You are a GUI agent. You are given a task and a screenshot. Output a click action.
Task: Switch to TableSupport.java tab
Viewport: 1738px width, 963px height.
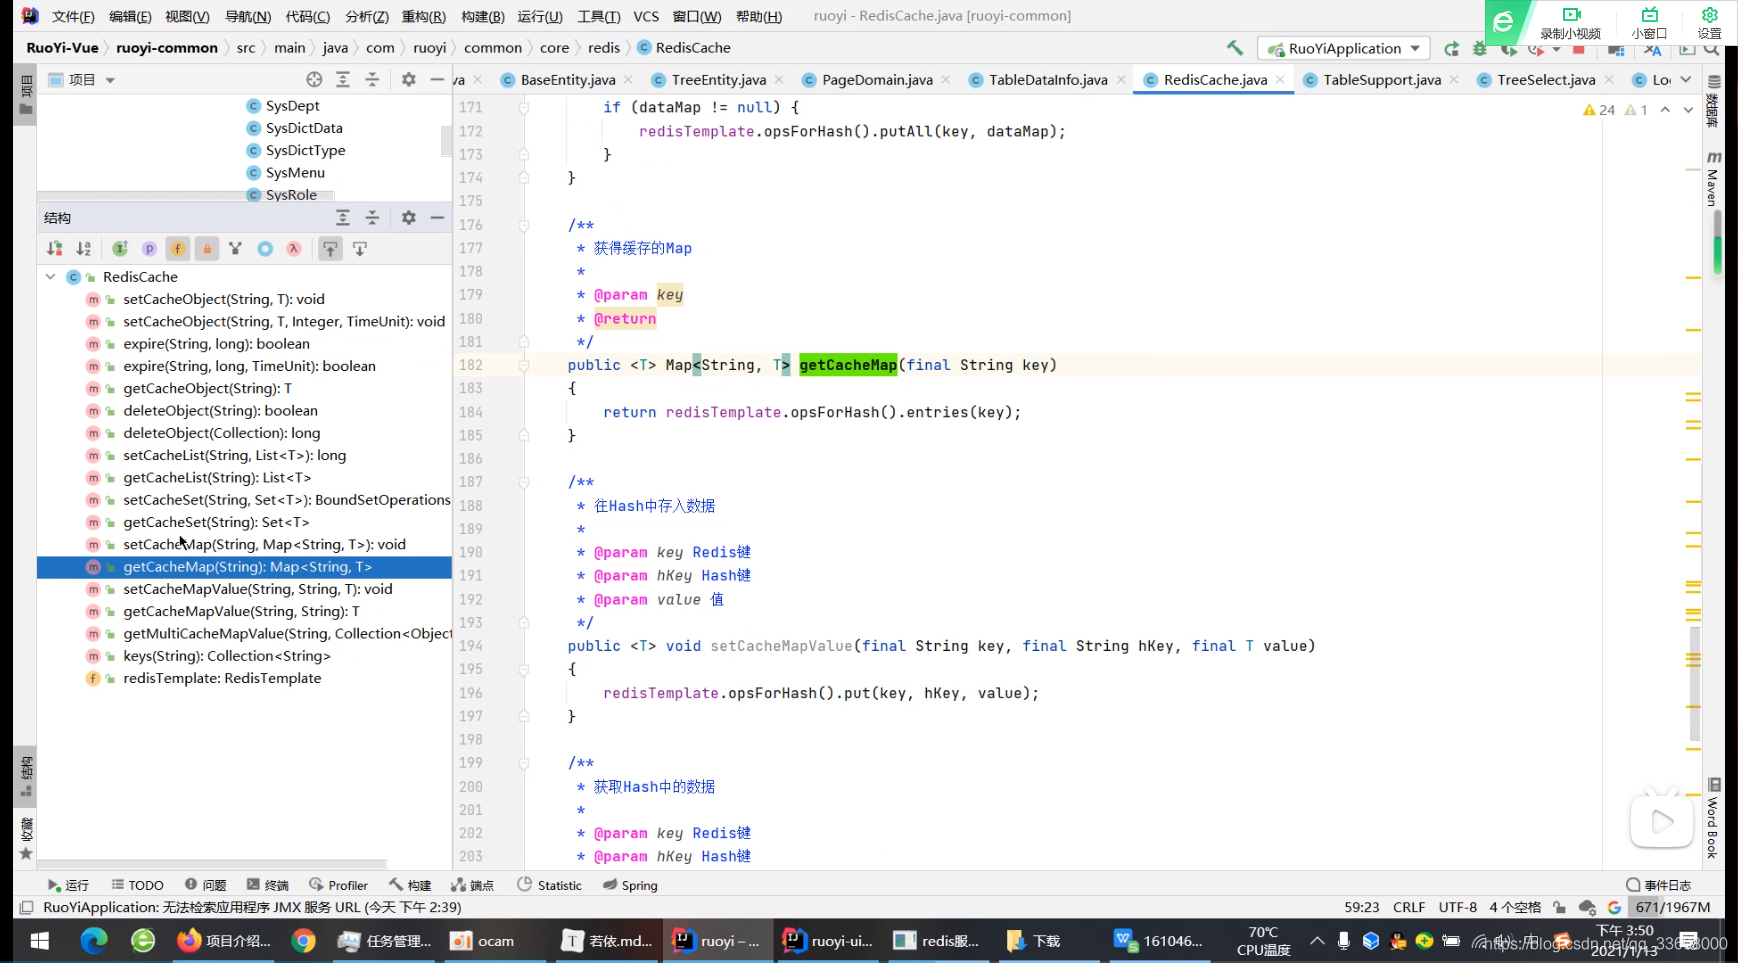(1381, 79)
